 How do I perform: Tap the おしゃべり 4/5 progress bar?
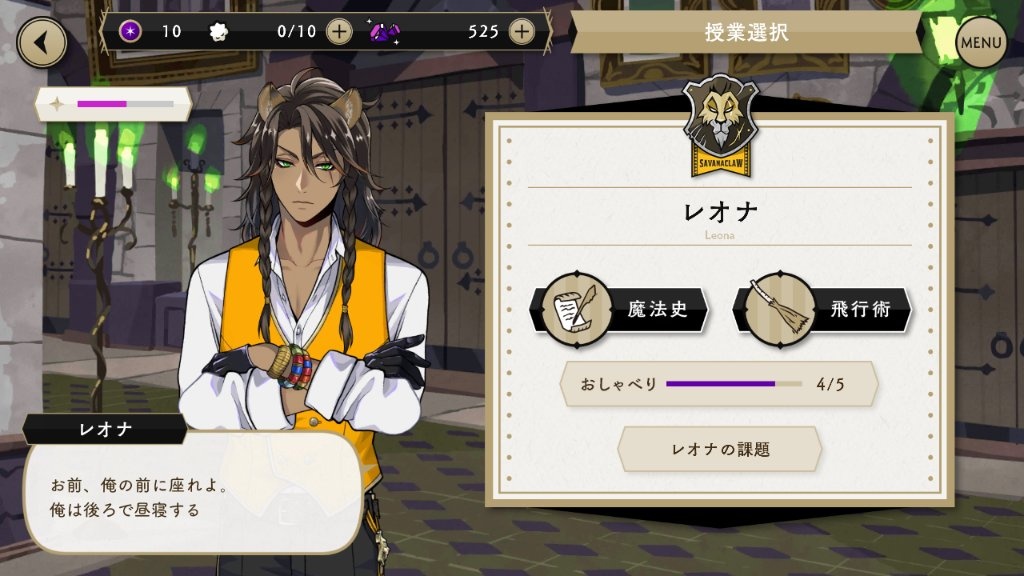tap(719, 384)
